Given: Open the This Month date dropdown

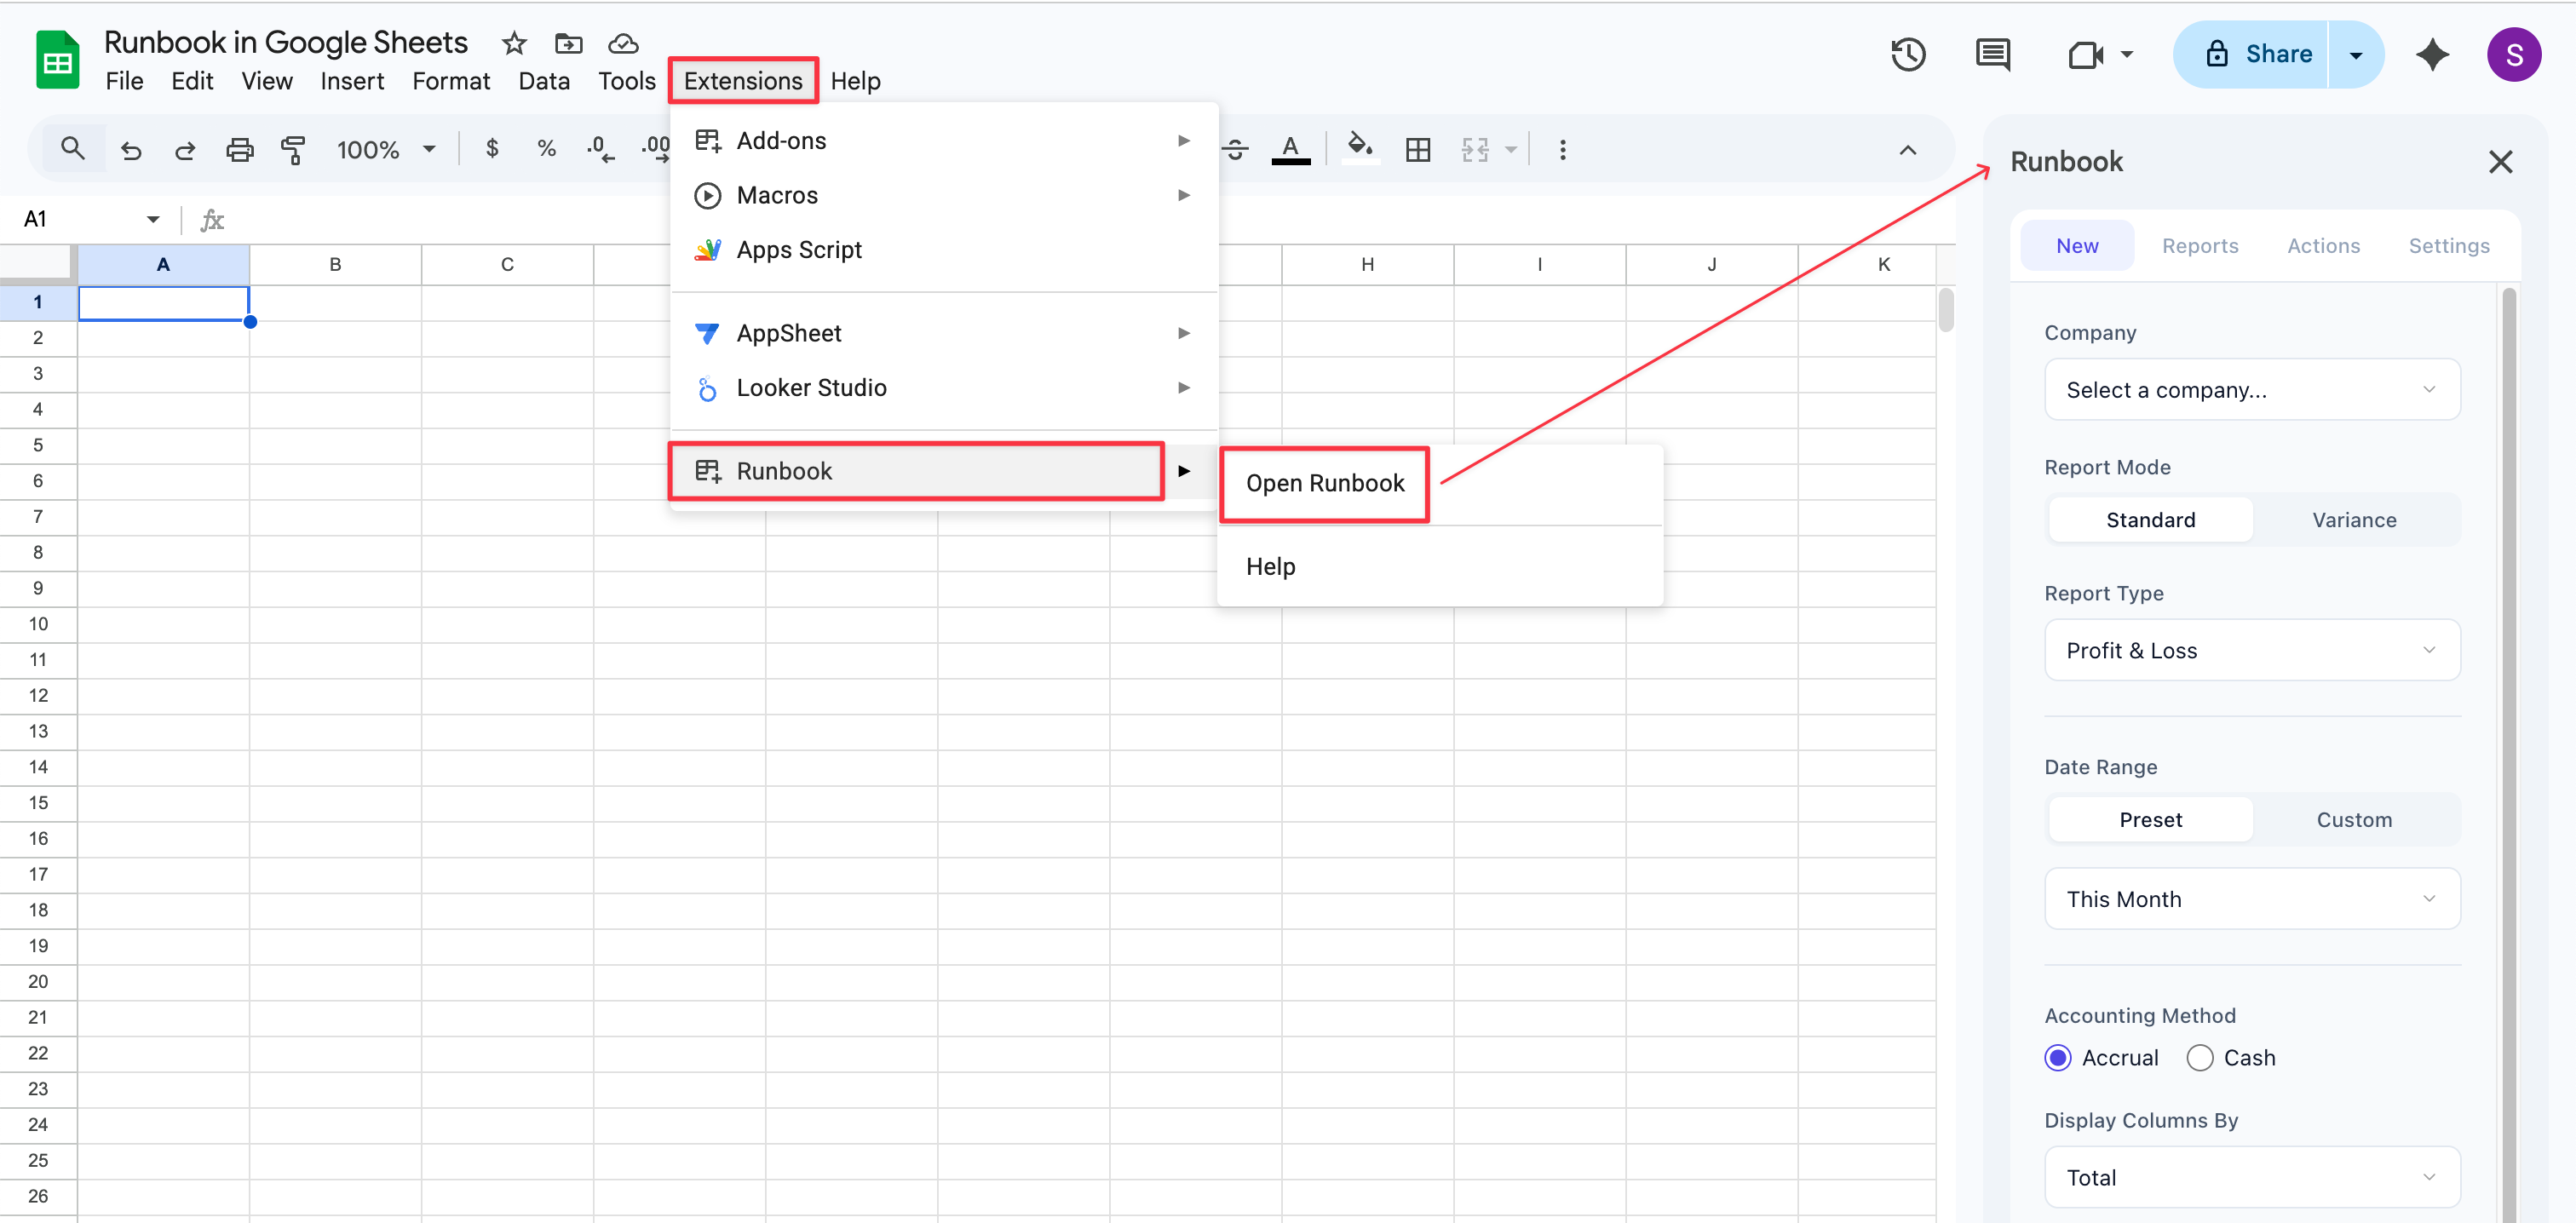Looking at the screenshot, I should tap(2252, 898).
